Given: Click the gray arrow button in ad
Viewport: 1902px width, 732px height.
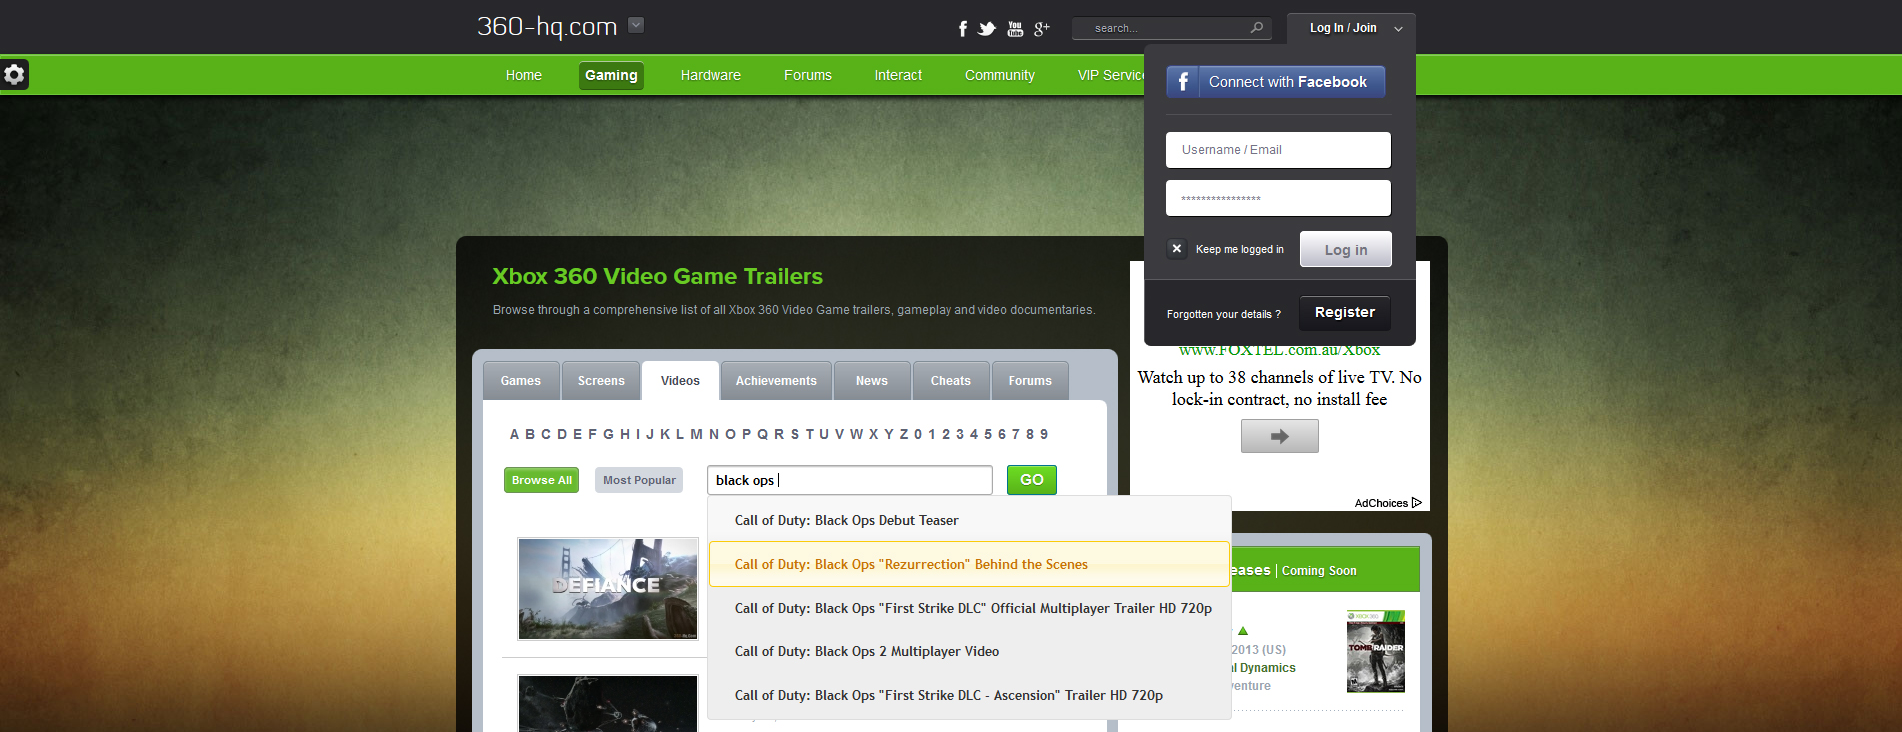Looking at the screenshot, I should 1280,436.
